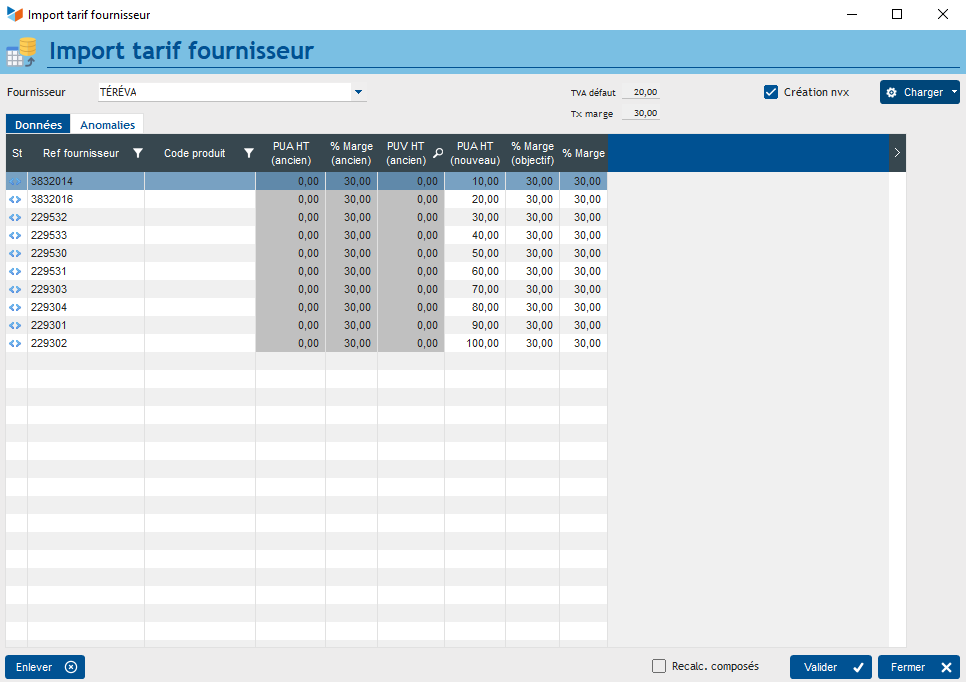Click the Enlever button
The width and height of the screenshot is (966, 682).
click(x=45, y=667)
